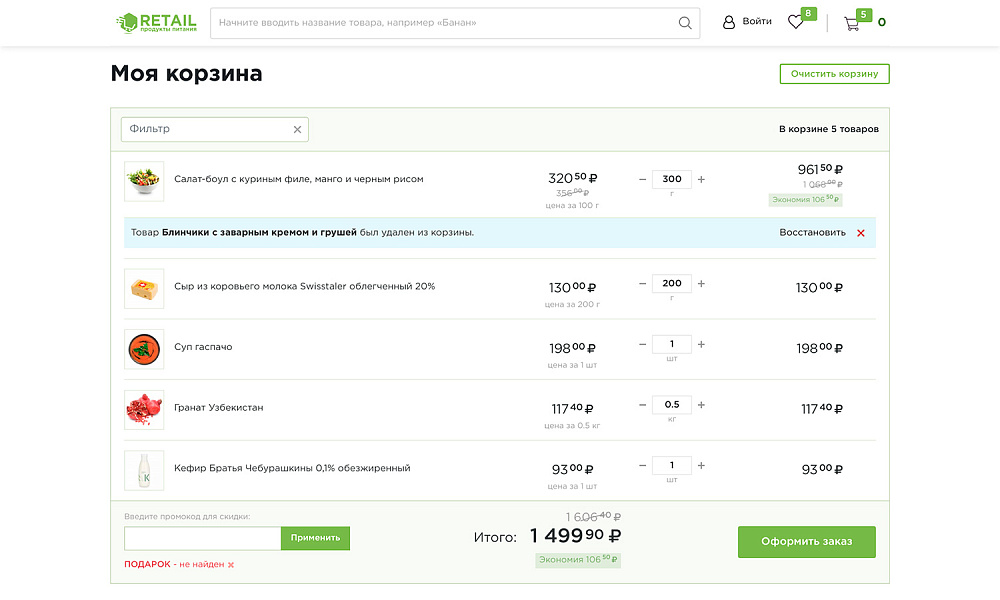This screenshot has width=1000, height=600.
Task: Decrease Сыр Swisstaler quantity with minus icon
Action: pos(642,283)
